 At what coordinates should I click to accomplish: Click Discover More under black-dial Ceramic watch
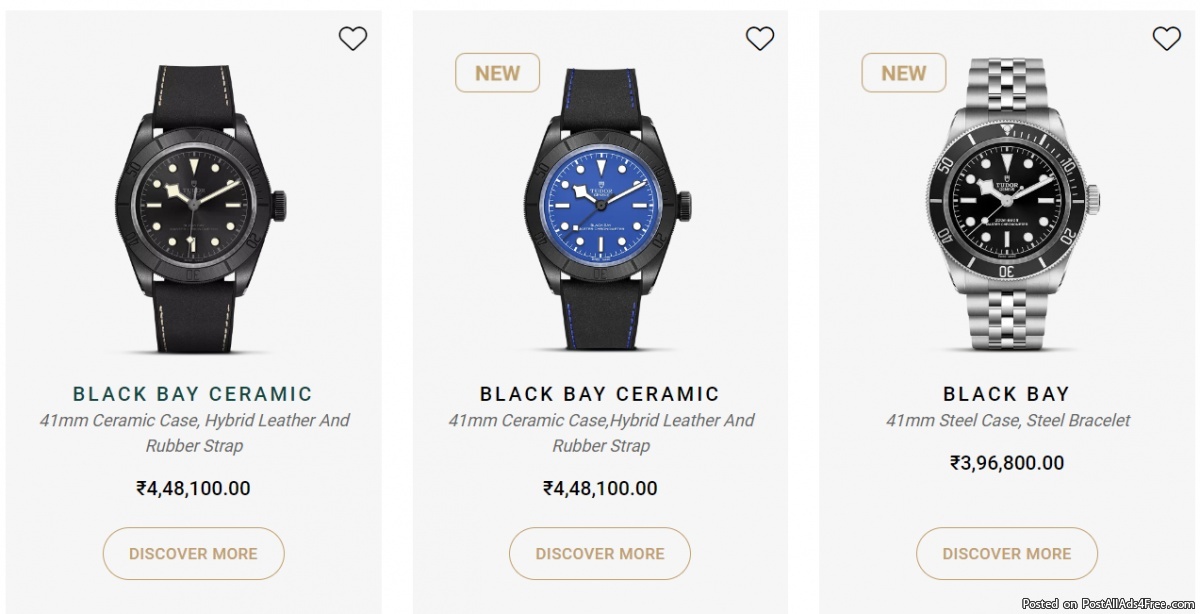(x=193, y=553)
